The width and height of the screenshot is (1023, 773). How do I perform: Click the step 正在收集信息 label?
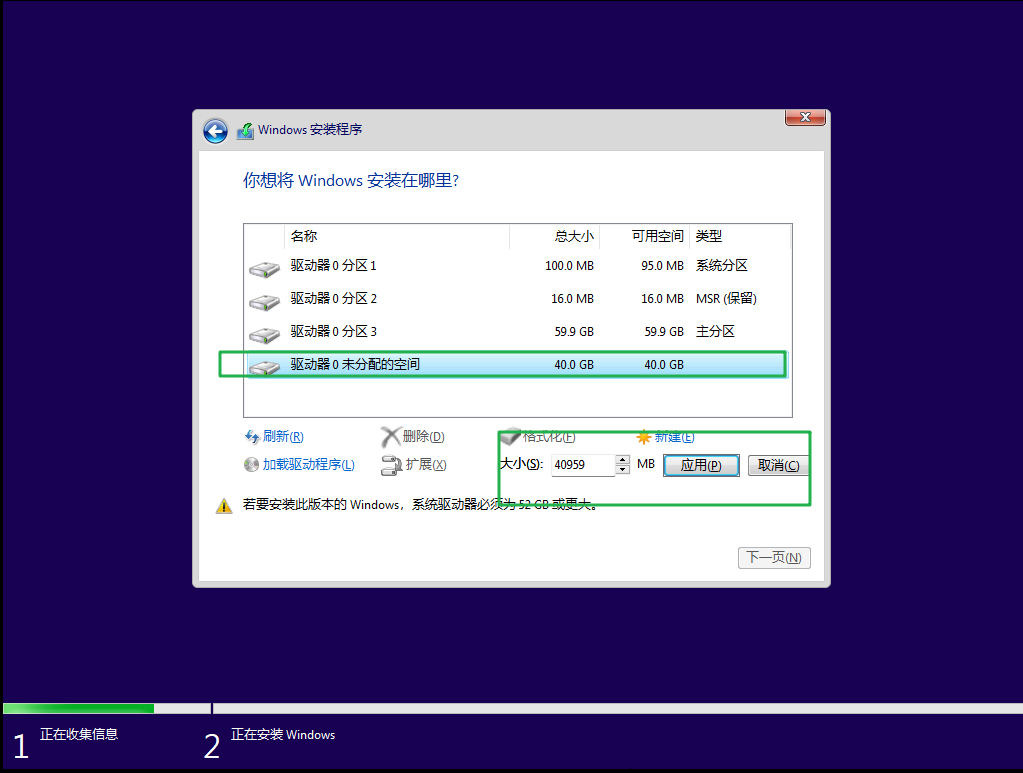point(79,735)
